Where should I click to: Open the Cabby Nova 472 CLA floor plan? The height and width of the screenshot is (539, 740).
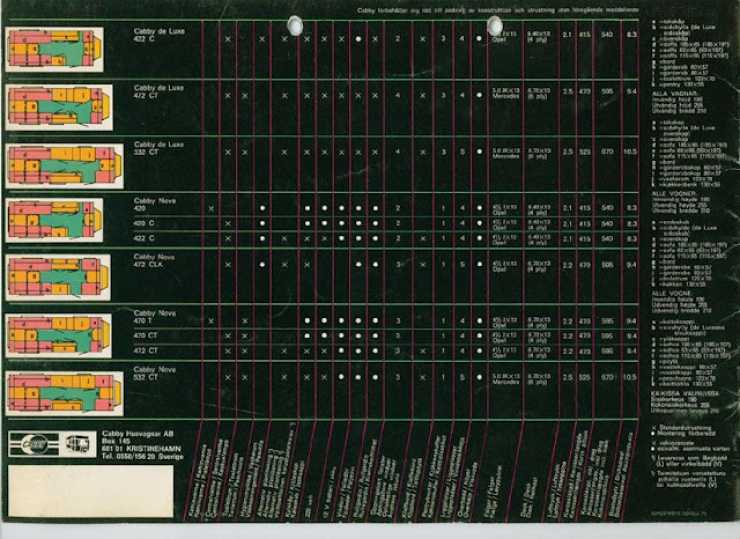[x=58, y=278]
